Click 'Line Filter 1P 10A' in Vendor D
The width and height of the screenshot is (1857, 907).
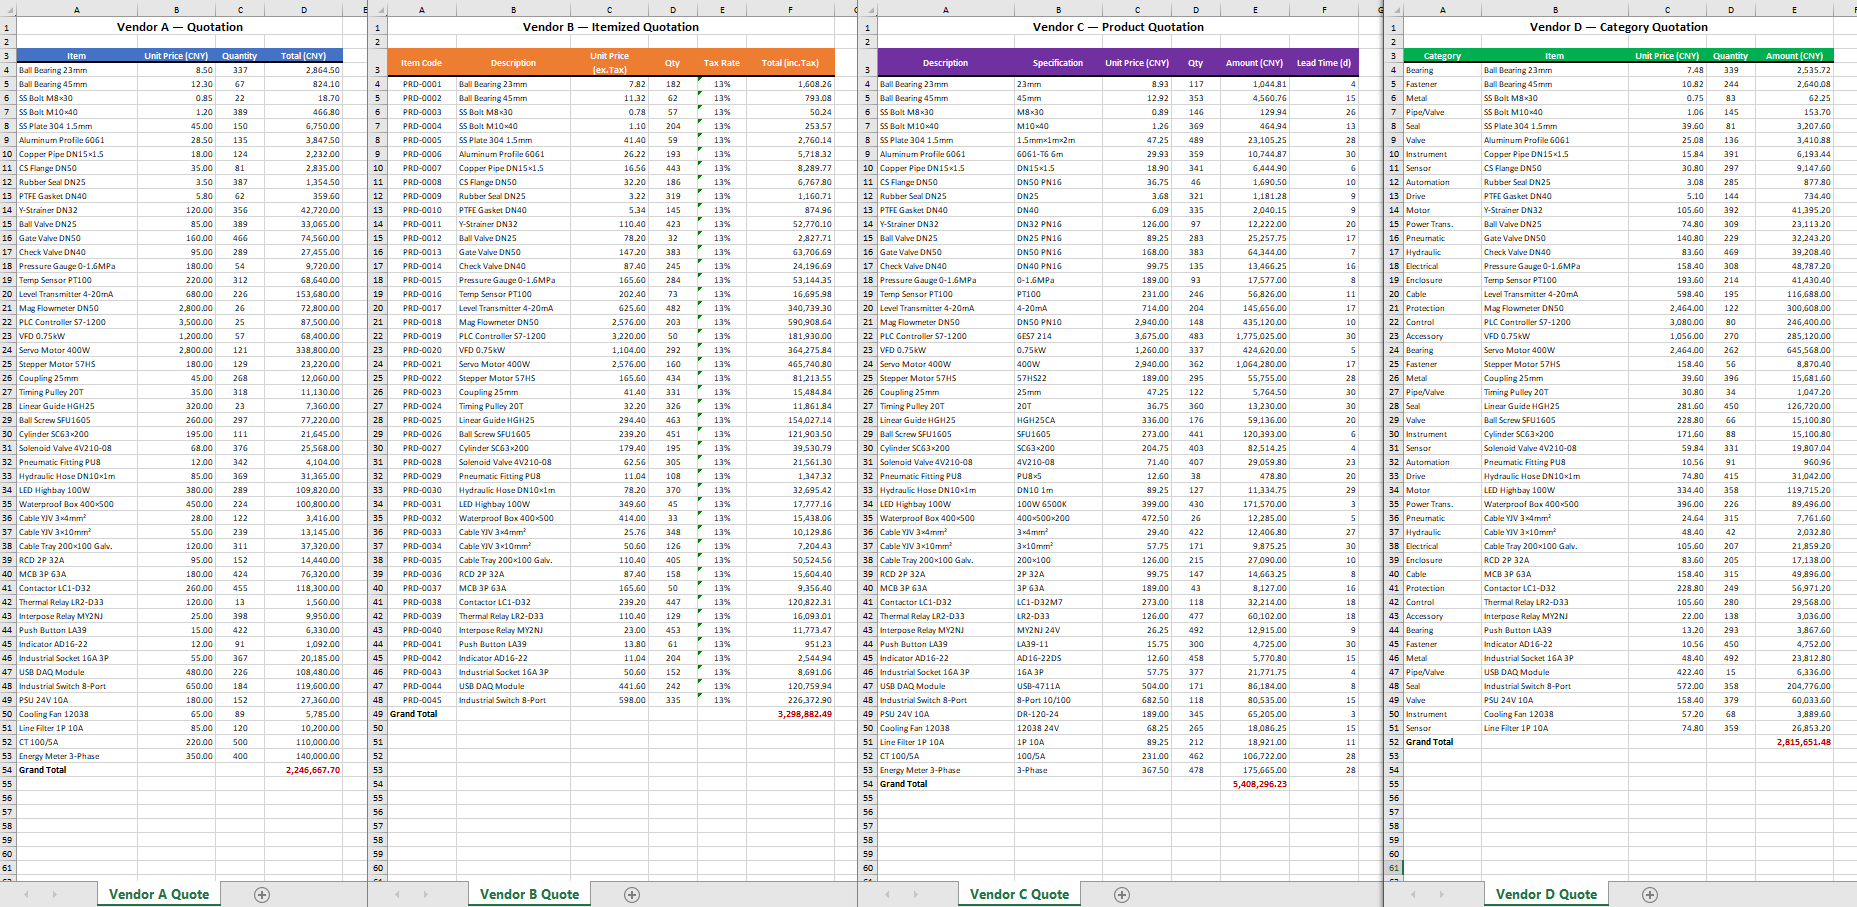coord(1555,728)
